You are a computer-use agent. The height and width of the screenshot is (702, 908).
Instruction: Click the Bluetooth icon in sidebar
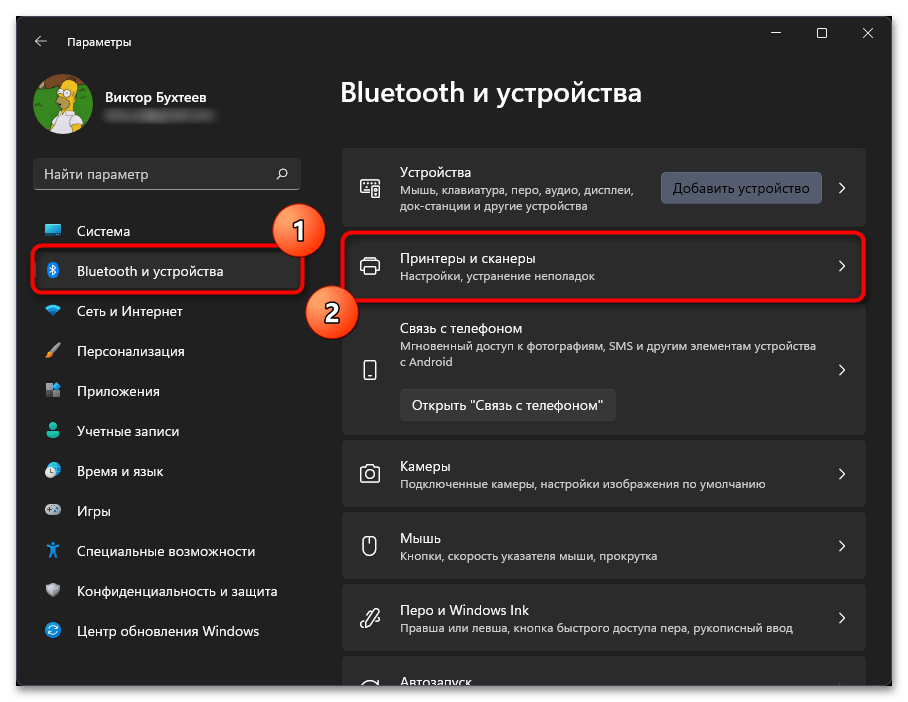(53, 270)
